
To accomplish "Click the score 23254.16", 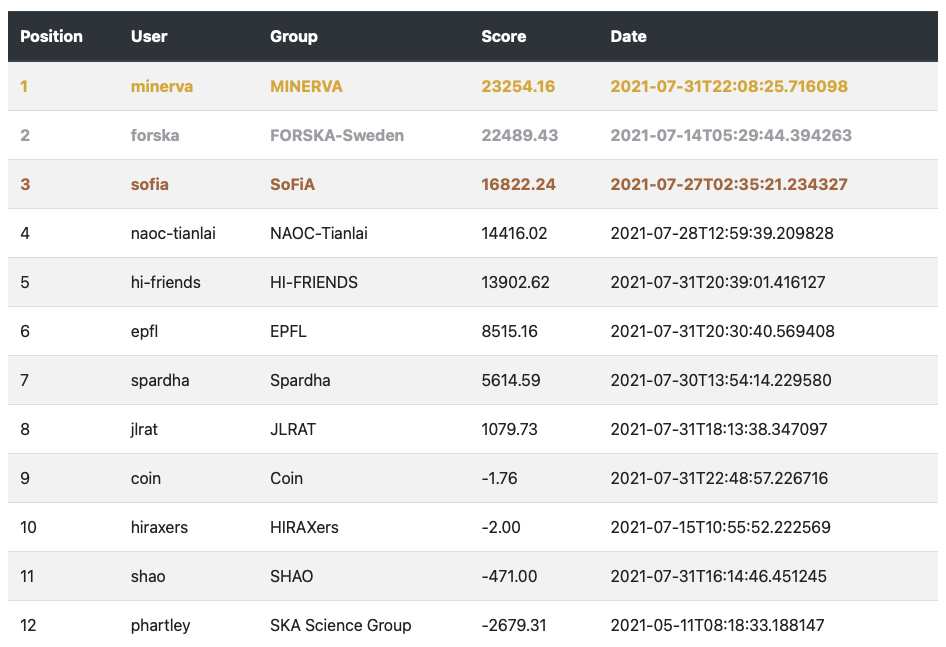I will tap(518, 86).
